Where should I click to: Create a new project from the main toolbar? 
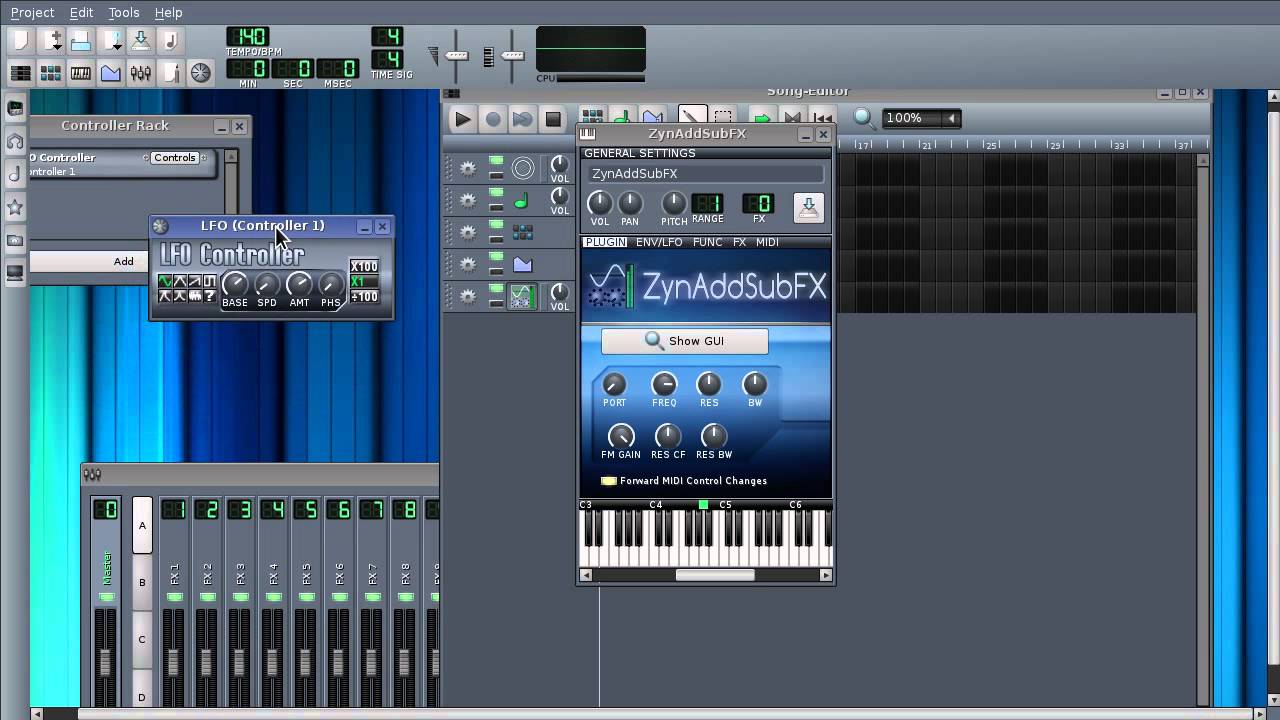(21, 41)
